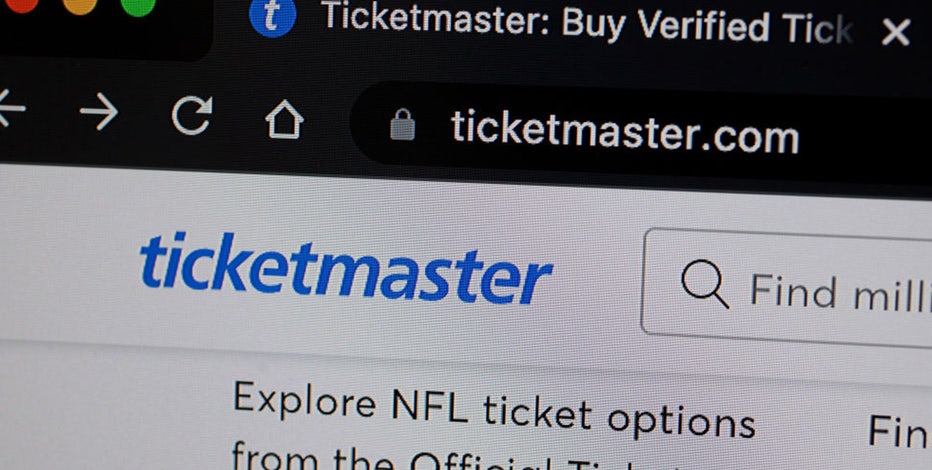Image resolution: width=932 pixels, height=470 pixels.
Task: Click the 'from the Official' text line
Action: [416, 458]
